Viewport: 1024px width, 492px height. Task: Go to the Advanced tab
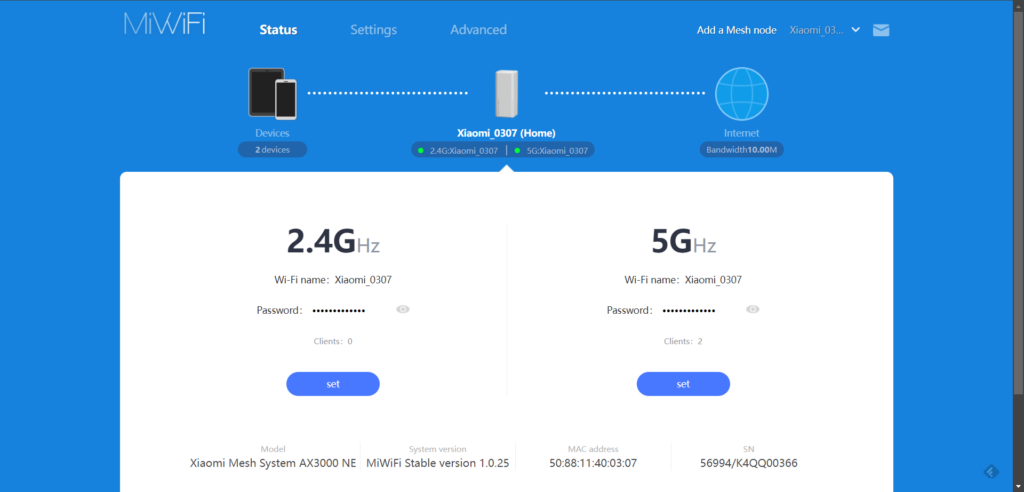tap(478, 30)
